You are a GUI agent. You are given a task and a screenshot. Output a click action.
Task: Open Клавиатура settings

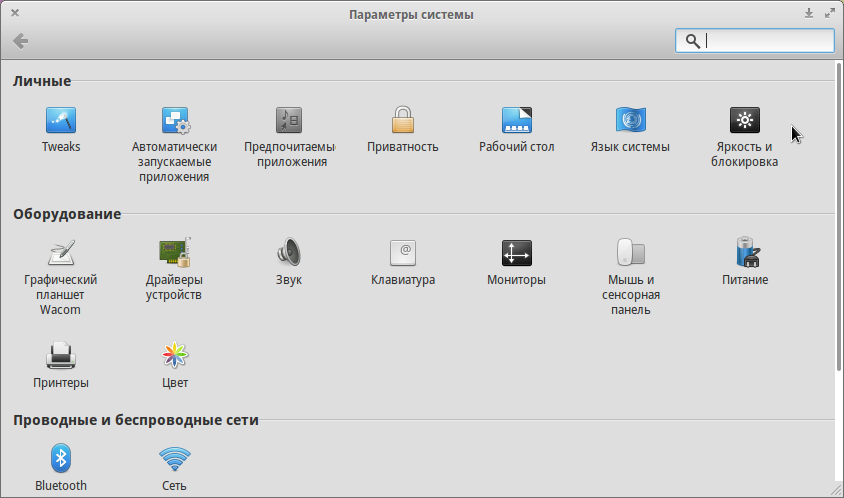(x=403, y=252)
